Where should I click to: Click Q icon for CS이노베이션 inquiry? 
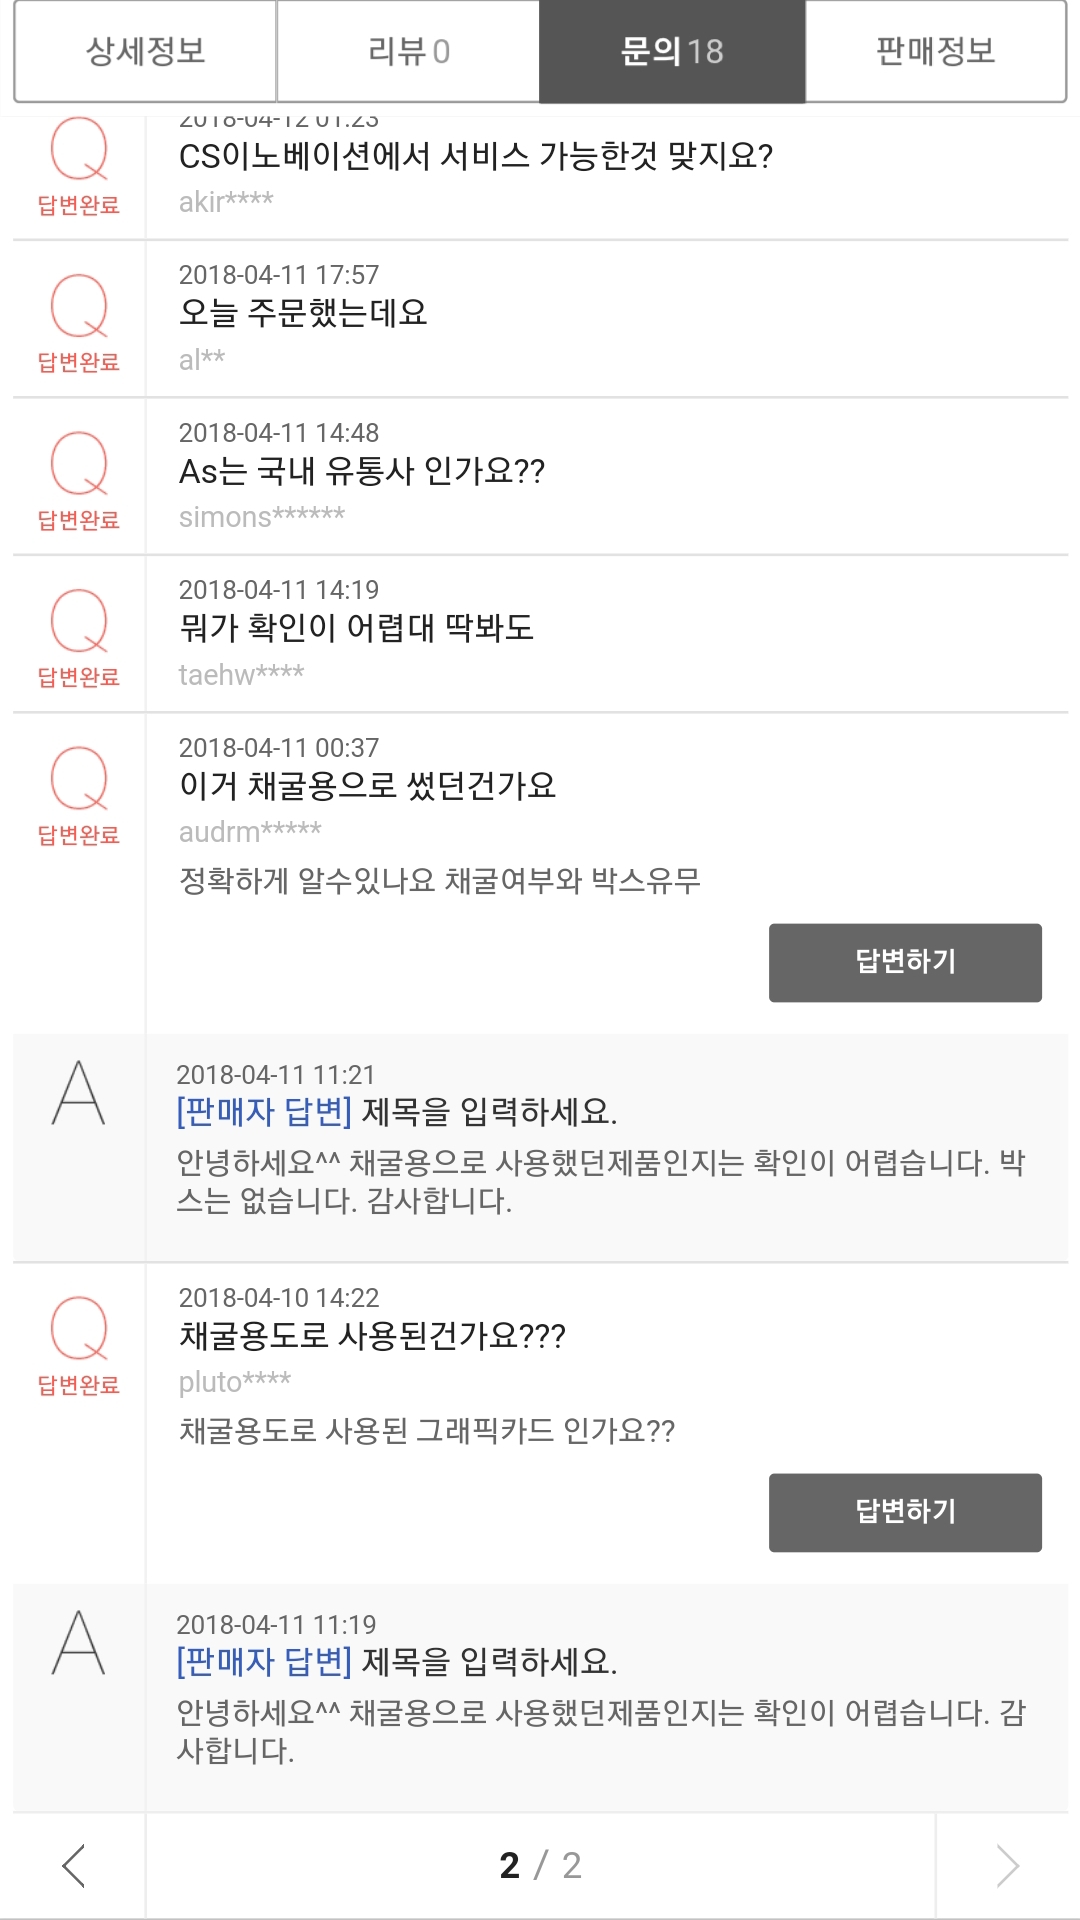click(x=79, y=150)
